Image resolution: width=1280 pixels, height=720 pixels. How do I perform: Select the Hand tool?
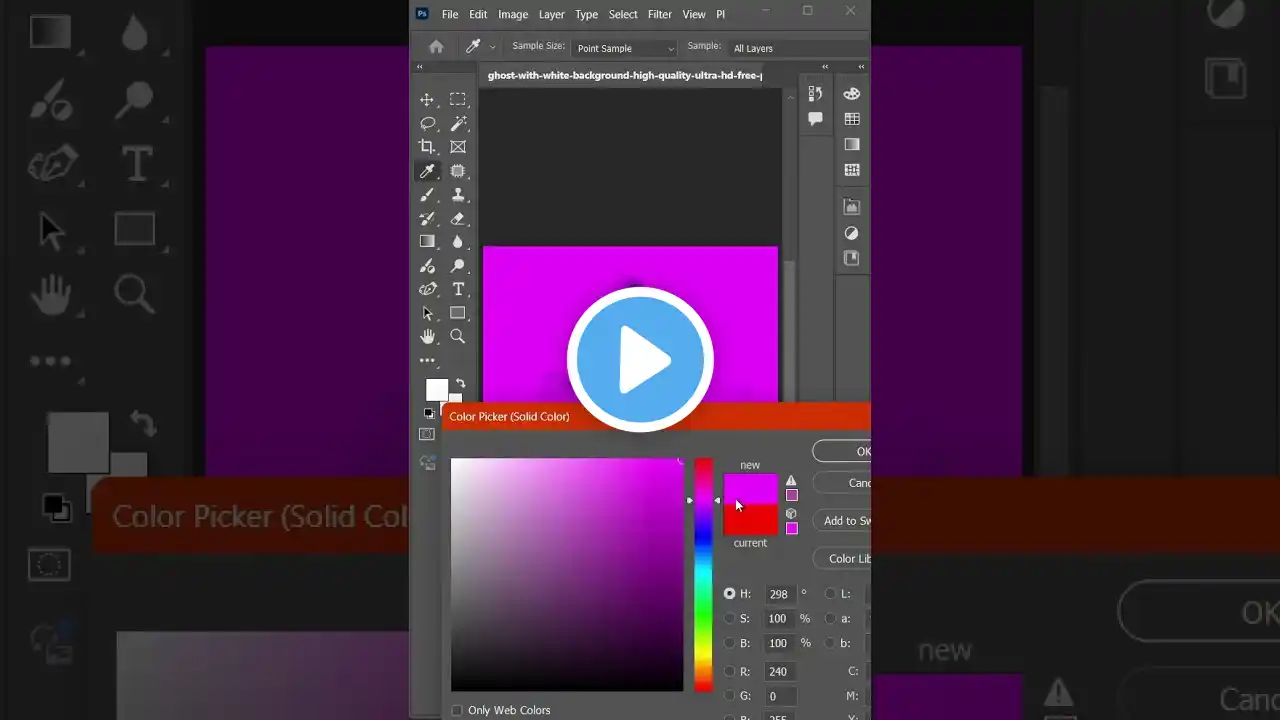[427, 337]
